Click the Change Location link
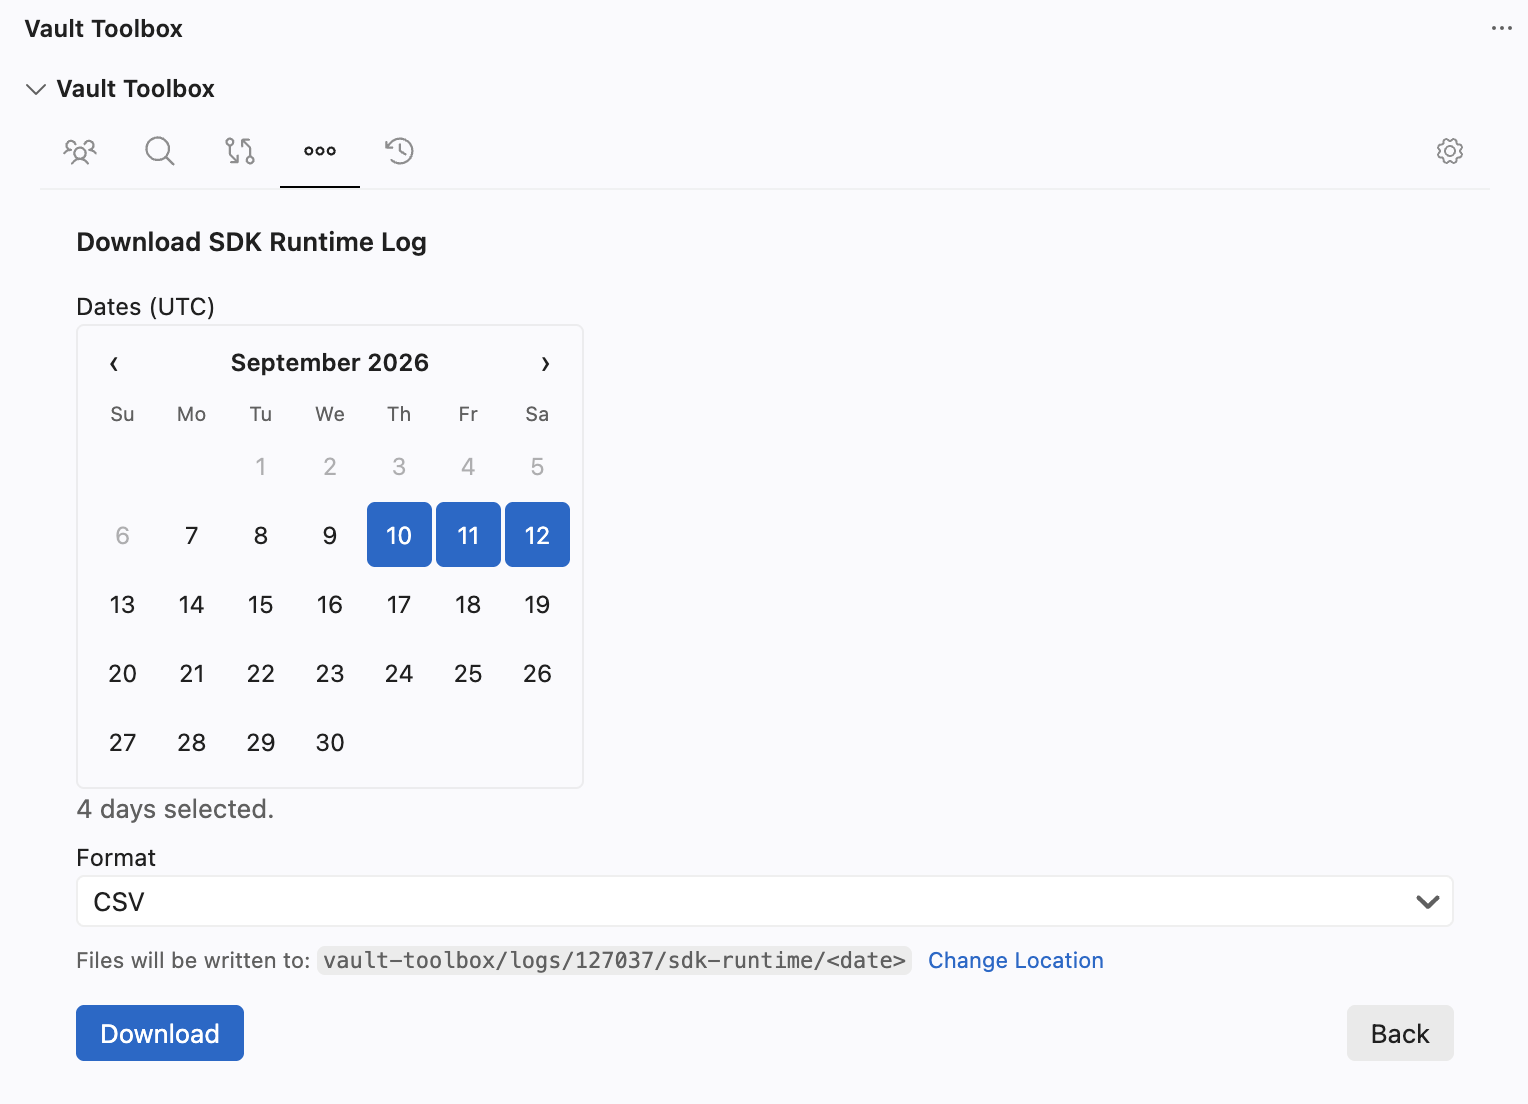 pyautogui.click(x=1016, y=960)
